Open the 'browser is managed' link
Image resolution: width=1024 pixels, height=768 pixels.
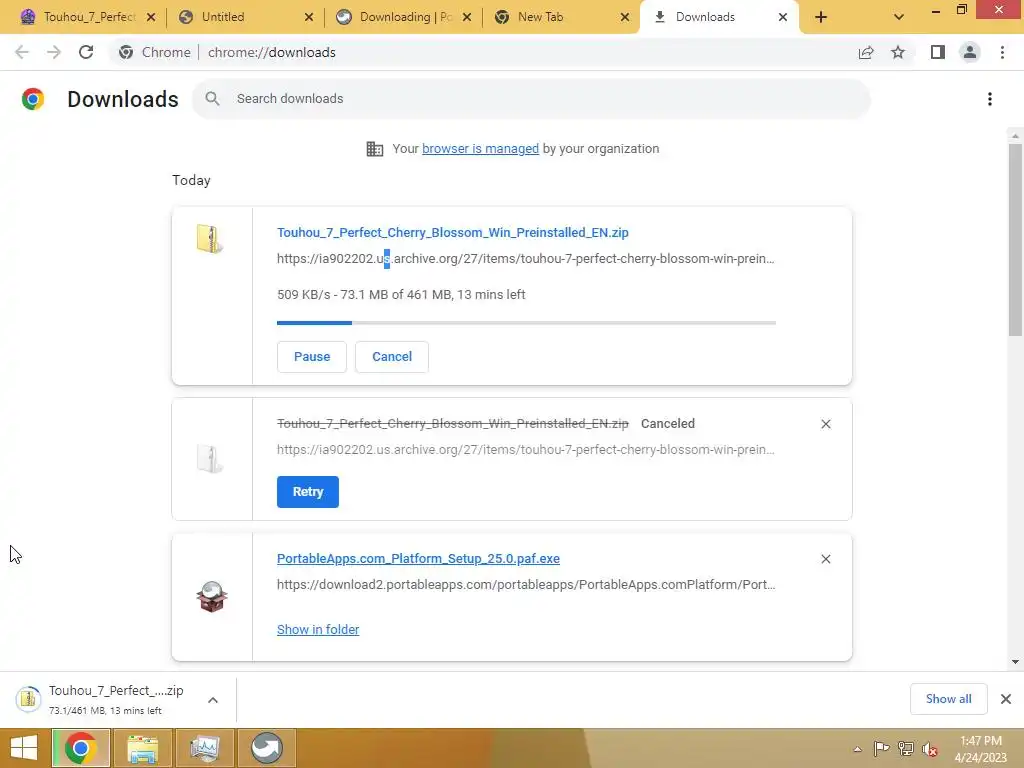tap(480, 149)
